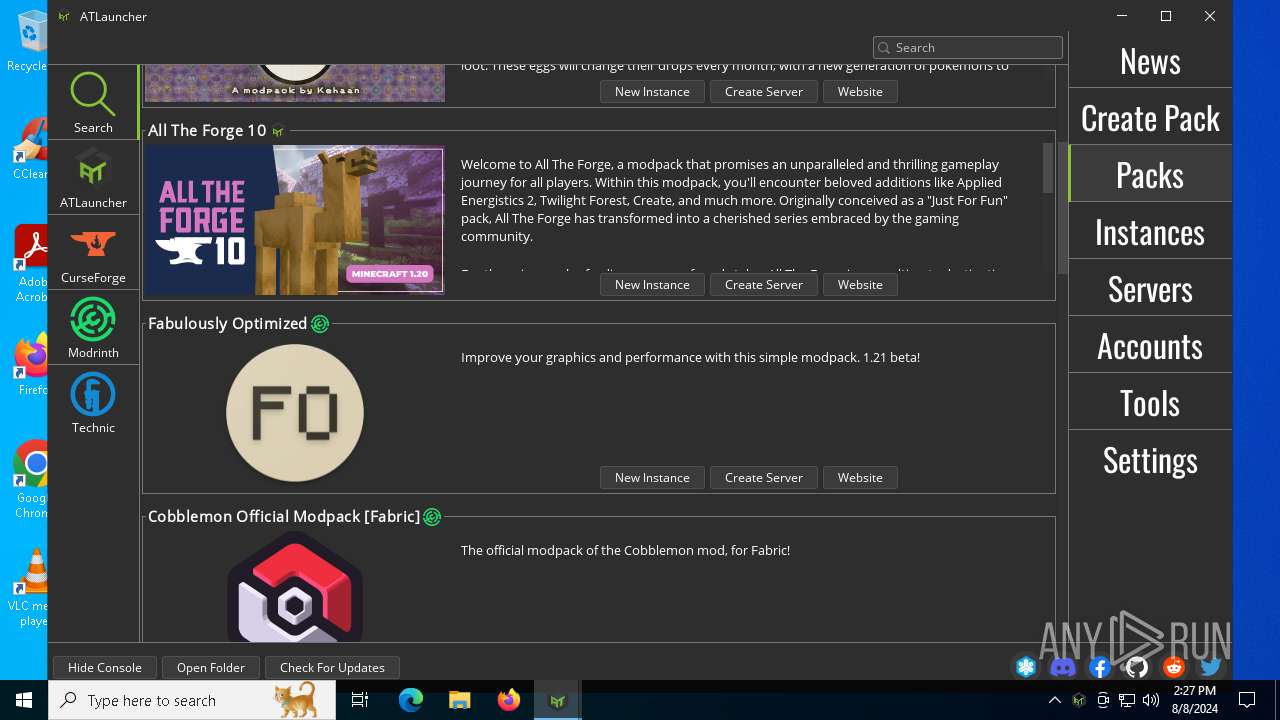
Task: Click Create Server for All The Forge 10
Action: pos(764,284)
